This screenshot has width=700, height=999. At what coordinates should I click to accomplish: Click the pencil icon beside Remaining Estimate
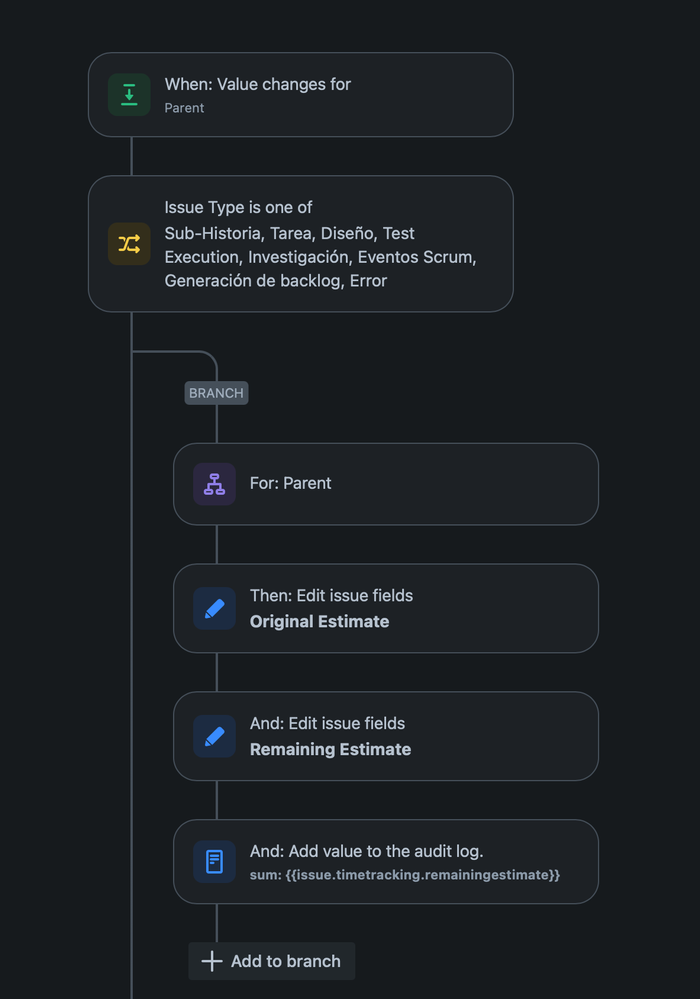pyautogui.click(x=214, y=736)
